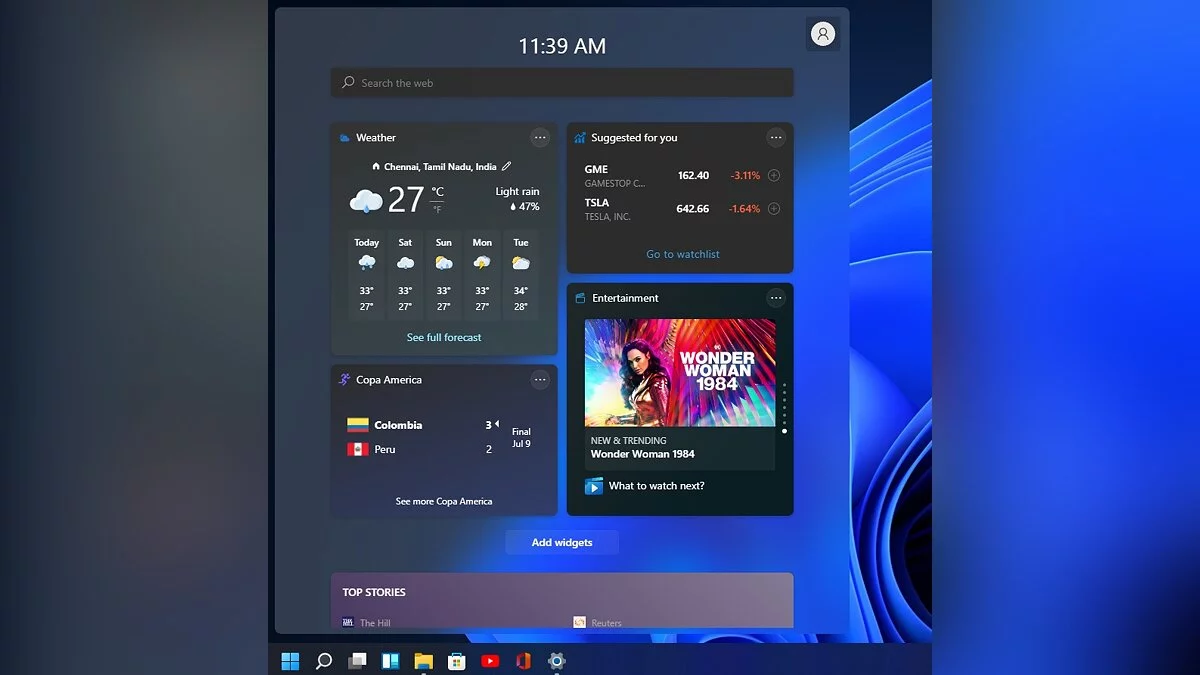
Task: Follow the Go to watchlist link
Action: pyautogui.click(x=683, y=254)
